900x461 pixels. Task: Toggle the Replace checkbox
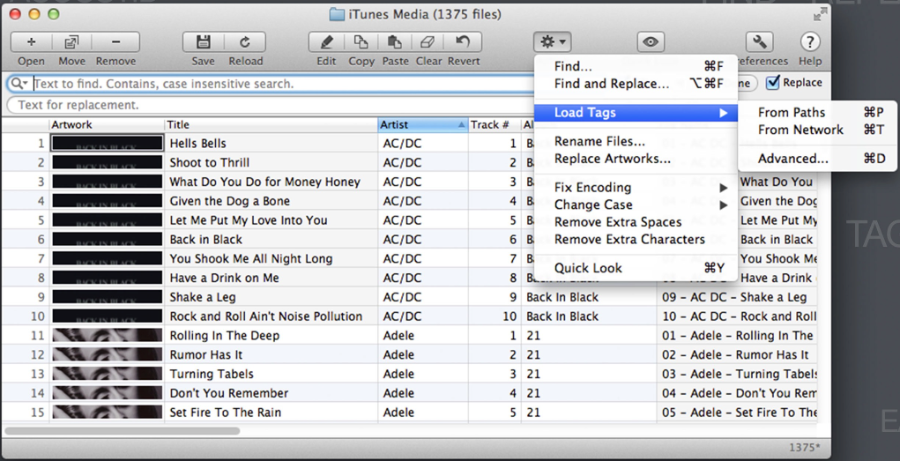coord(773,83)
